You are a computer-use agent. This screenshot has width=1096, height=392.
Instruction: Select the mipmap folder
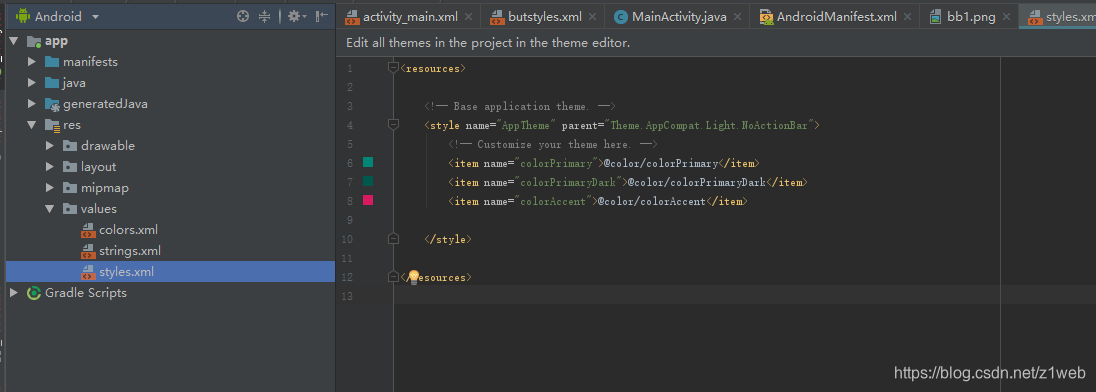[105, 188]
